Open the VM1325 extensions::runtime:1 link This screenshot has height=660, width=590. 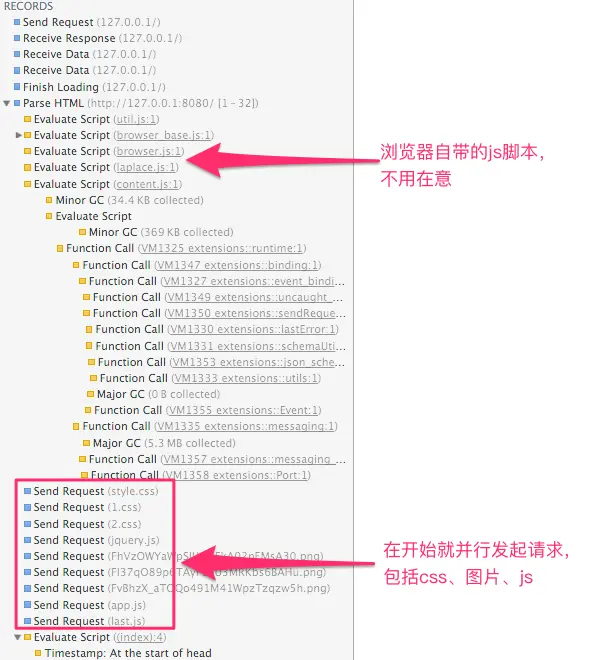[x=222, y=248]
